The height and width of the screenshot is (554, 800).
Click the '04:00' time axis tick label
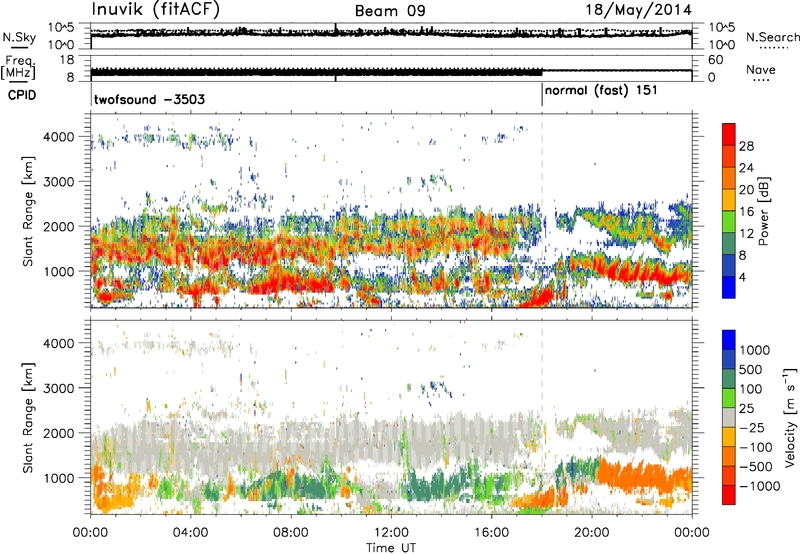pos(190,533)
